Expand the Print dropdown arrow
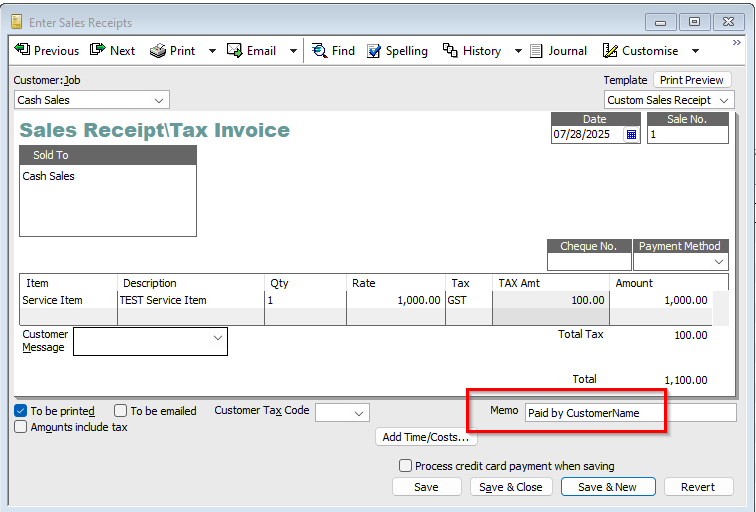This screenshot has height=512, width=756. (x=212, y=51)
